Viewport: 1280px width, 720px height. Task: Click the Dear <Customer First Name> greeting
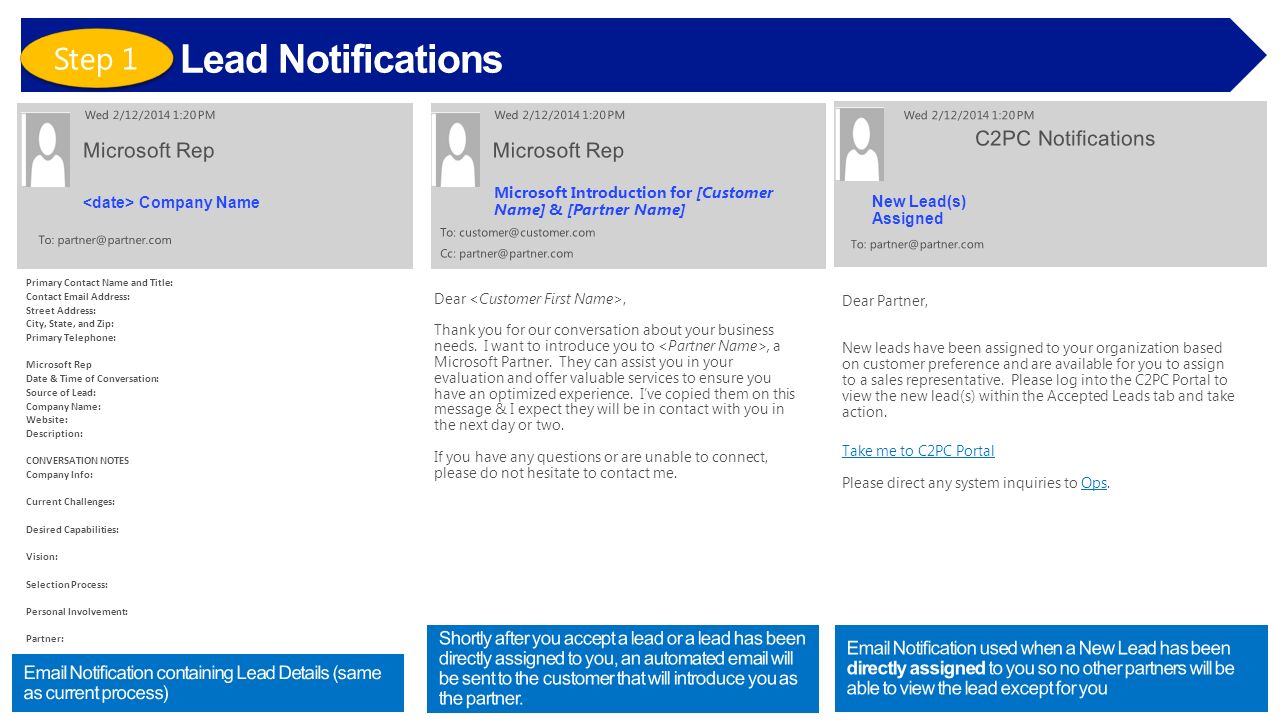coord(530,299)
